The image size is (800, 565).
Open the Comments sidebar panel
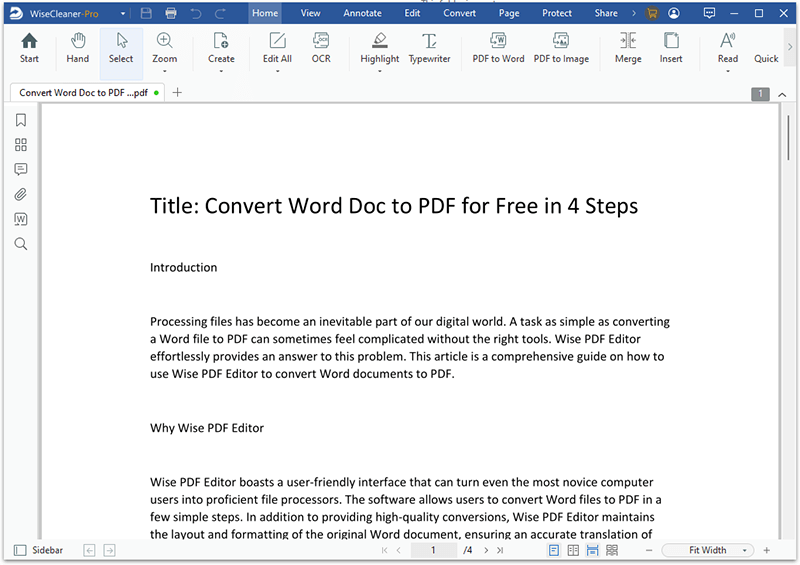coord(20,169)
